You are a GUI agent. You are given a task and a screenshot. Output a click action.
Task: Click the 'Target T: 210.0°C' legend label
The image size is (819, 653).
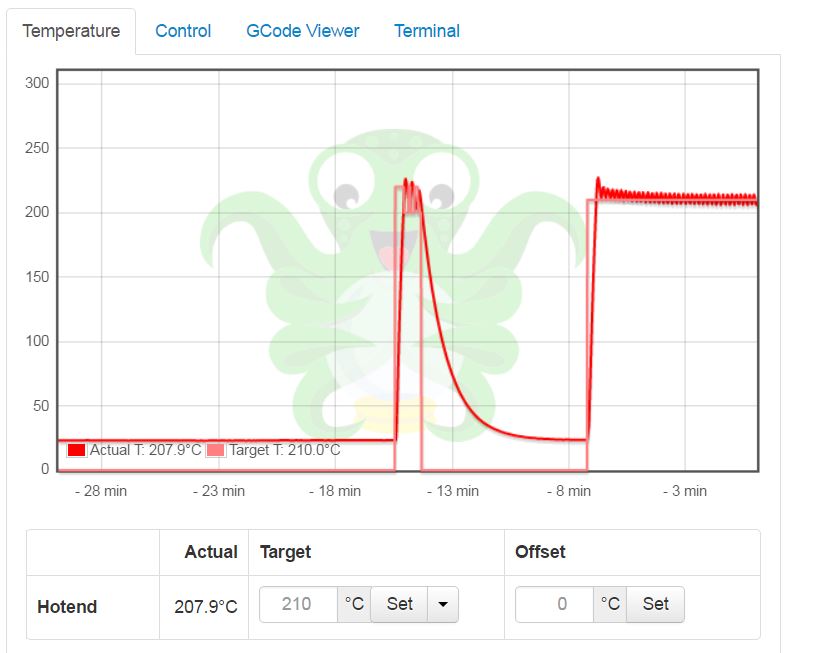[285, 450]
